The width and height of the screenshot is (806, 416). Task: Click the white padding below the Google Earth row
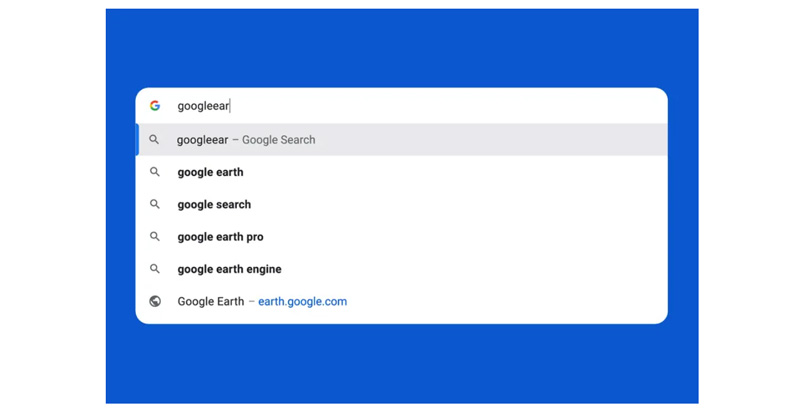(x=400, y=318)
